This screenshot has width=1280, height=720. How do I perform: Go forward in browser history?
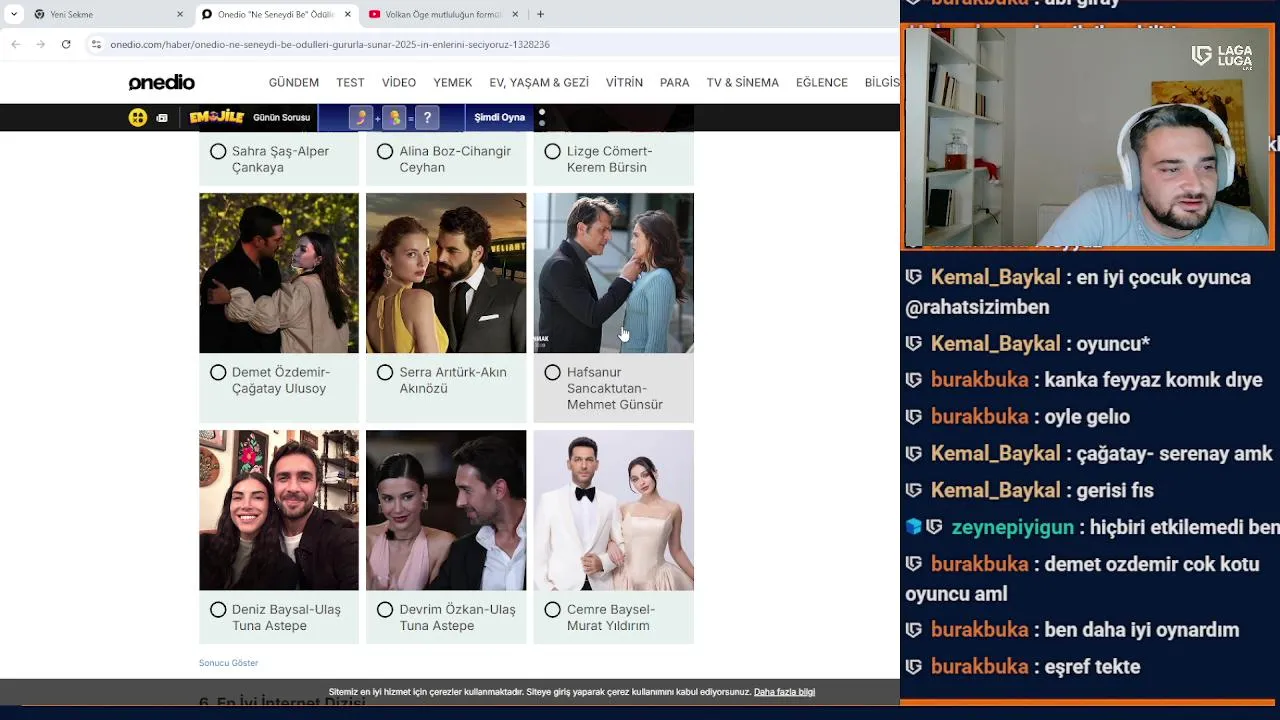point(40,44)
